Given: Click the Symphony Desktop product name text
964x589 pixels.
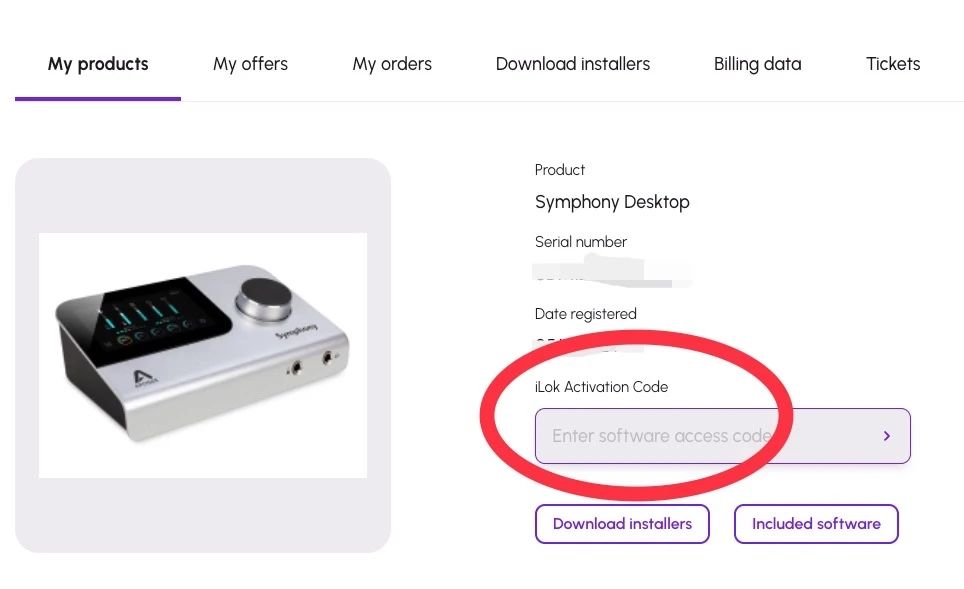Looking at the screenshot, I should point(612,202).
